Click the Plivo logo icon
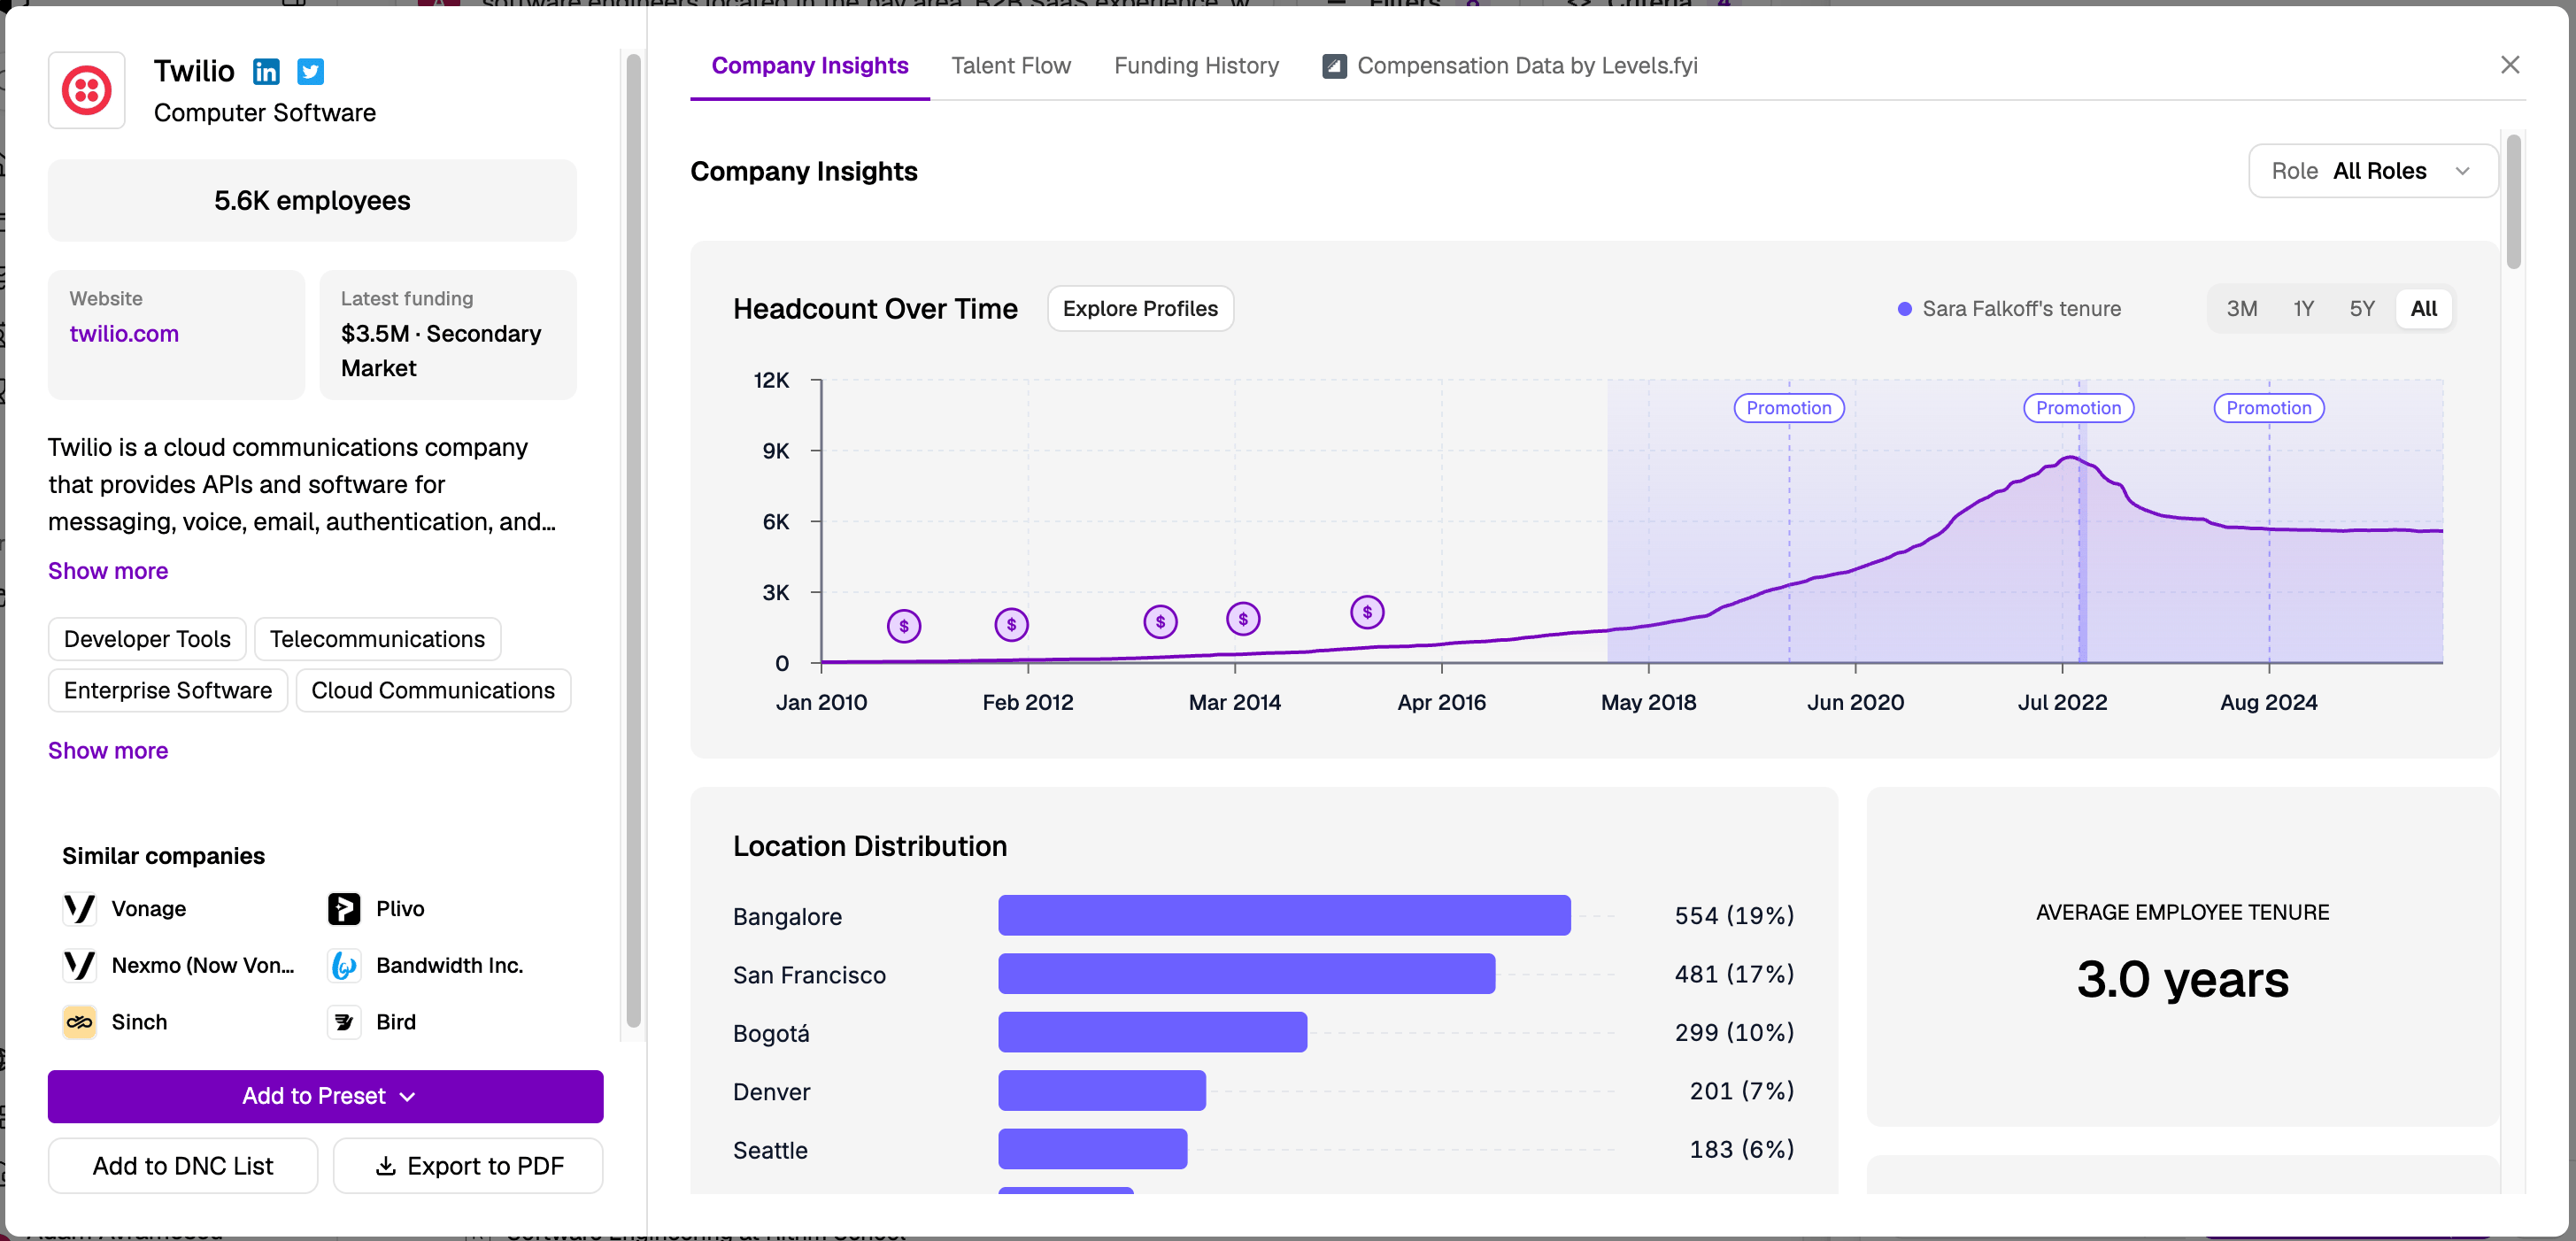The image size is (2576, 1241). point(344,908)
